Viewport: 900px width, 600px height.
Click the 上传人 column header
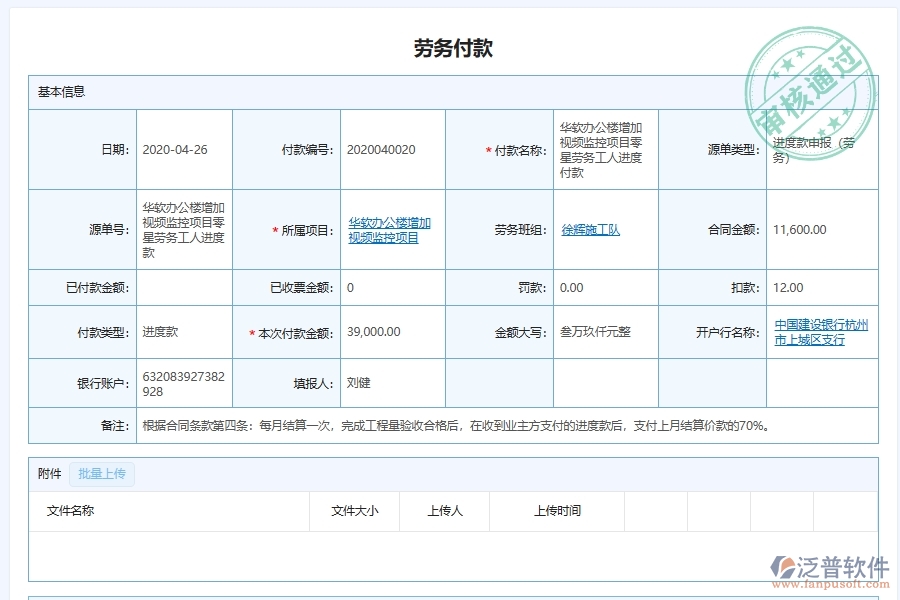pyautogui.click(x=443, y=511)
